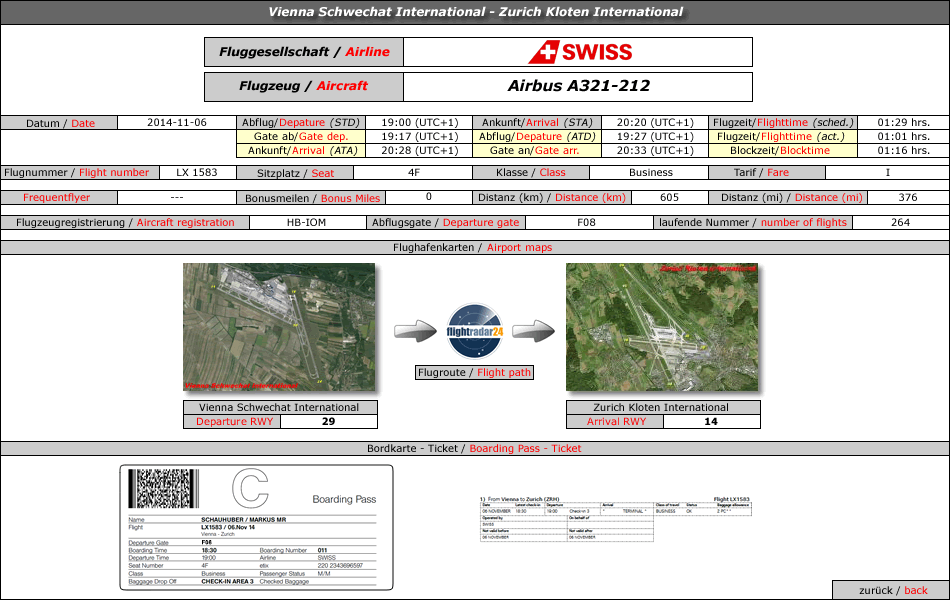Open the boarding pass image

(256, 527)
